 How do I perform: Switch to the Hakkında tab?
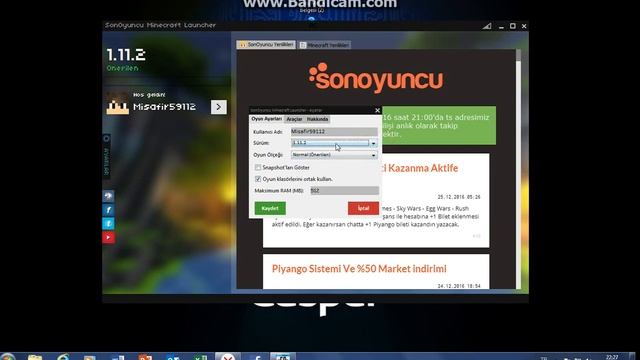click(317, 119)
